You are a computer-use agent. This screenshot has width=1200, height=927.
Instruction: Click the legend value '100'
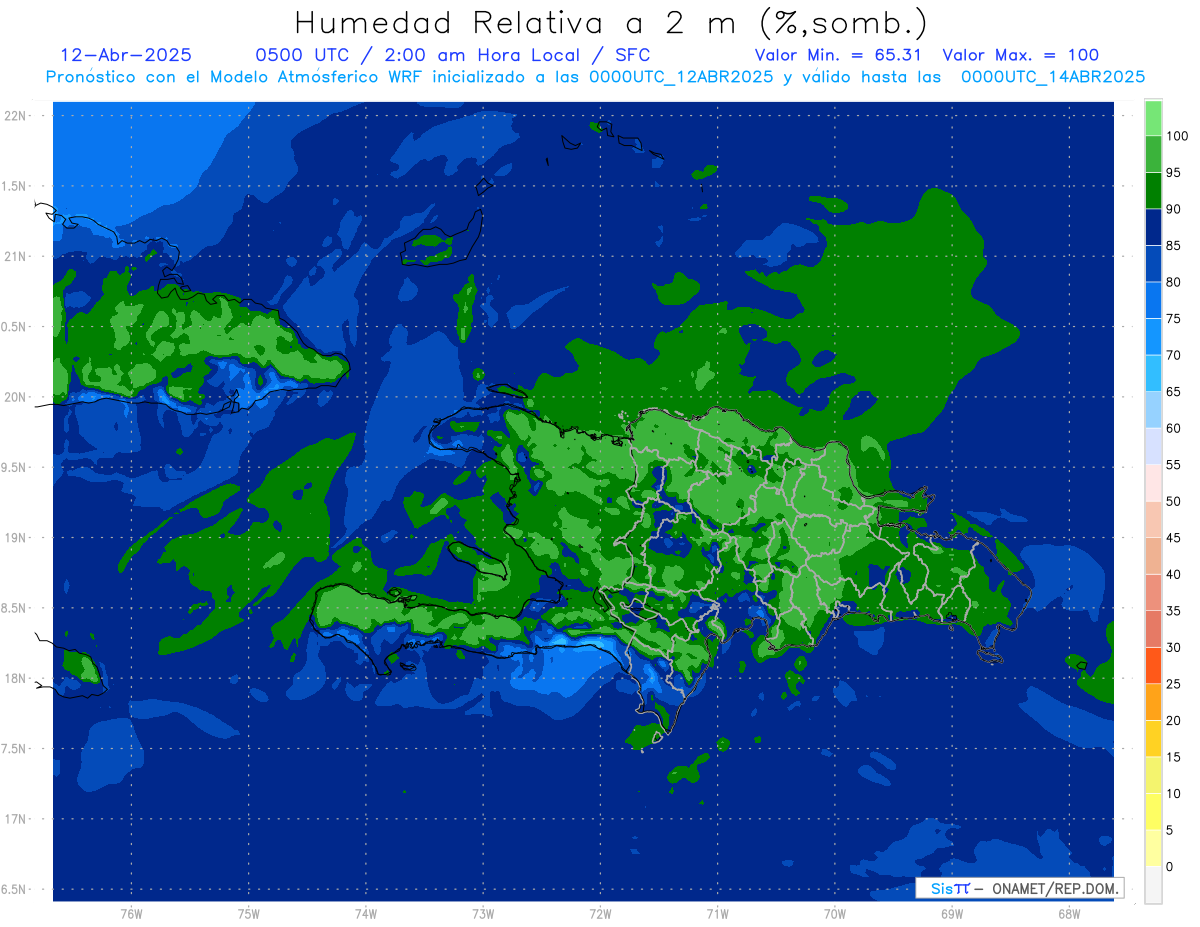point(1177,136)
